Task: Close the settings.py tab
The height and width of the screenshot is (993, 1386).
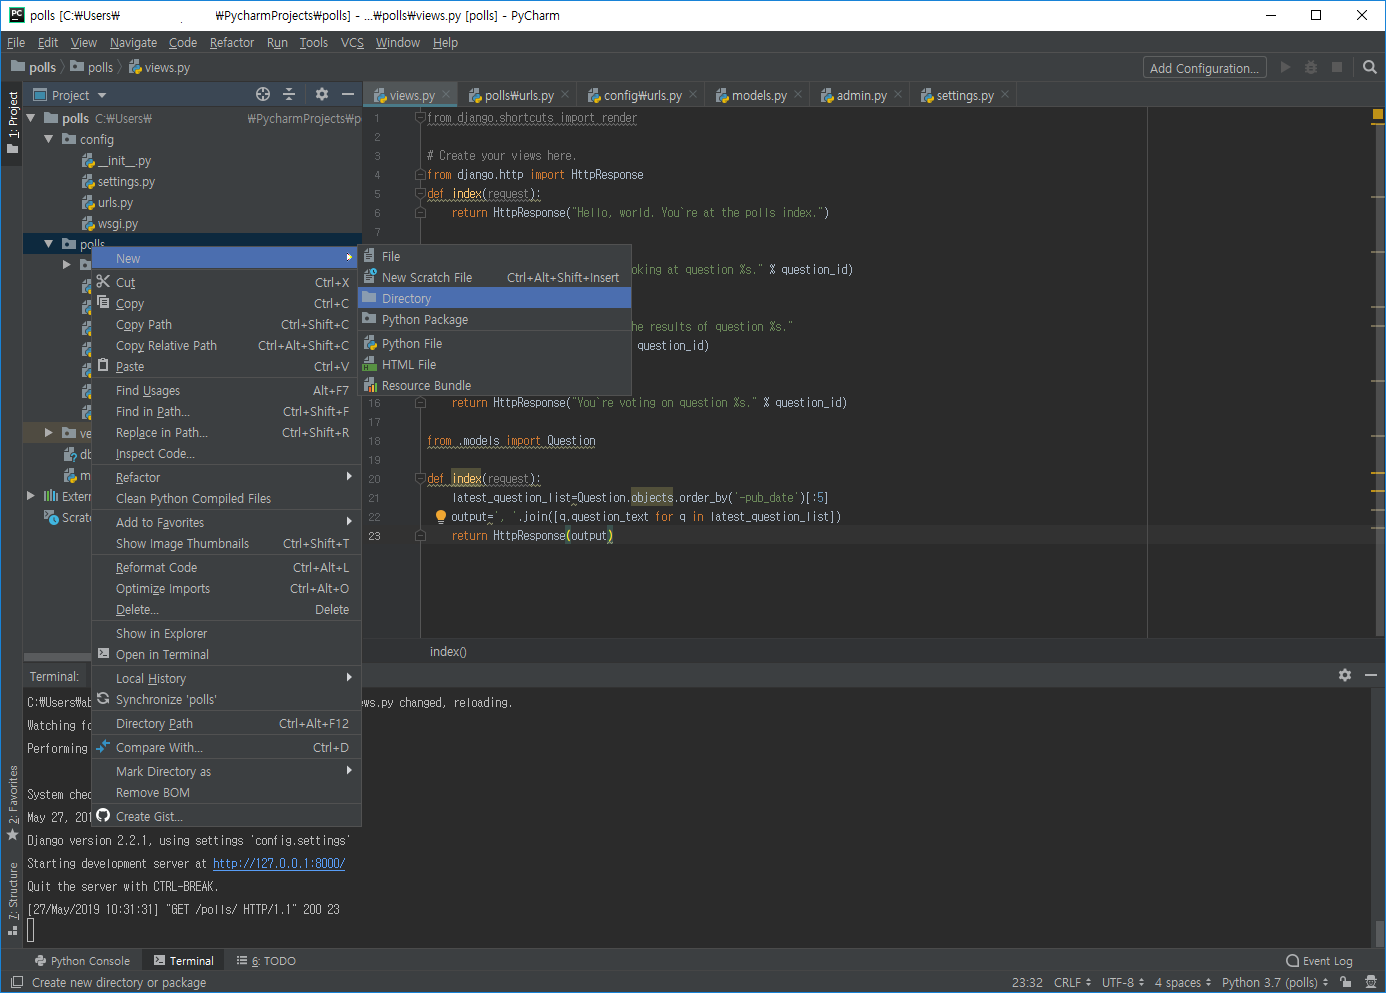Action: (x=1005, y=94)
